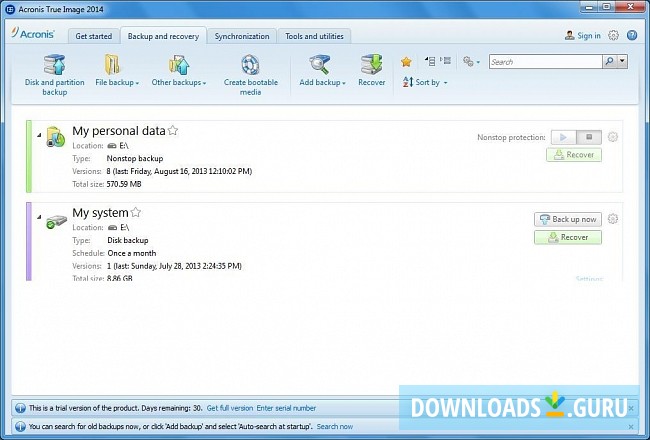The width and height of the screenshot is (650, 440).
Task: Switch to Get started tab
Action: pyautogui.click(x=94, y=36)
